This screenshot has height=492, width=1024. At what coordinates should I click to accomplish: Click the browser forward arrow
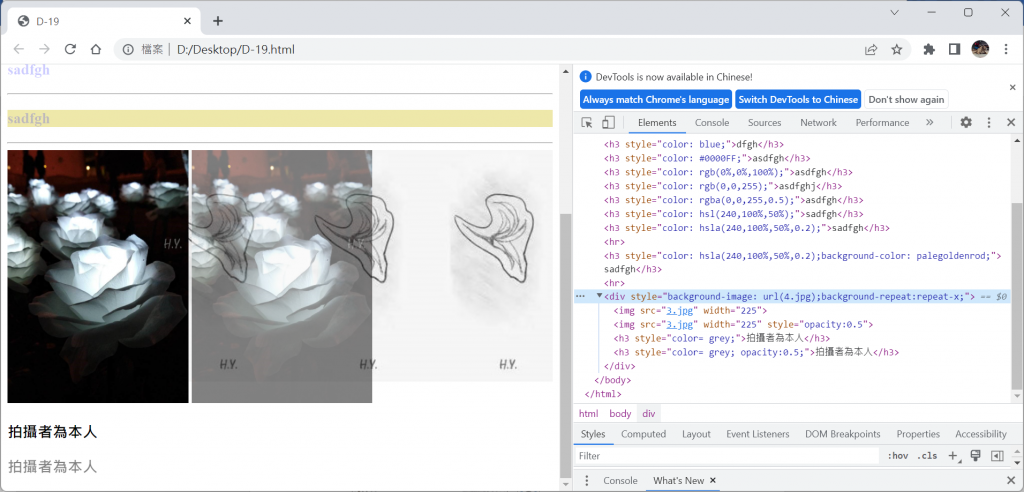44,49
